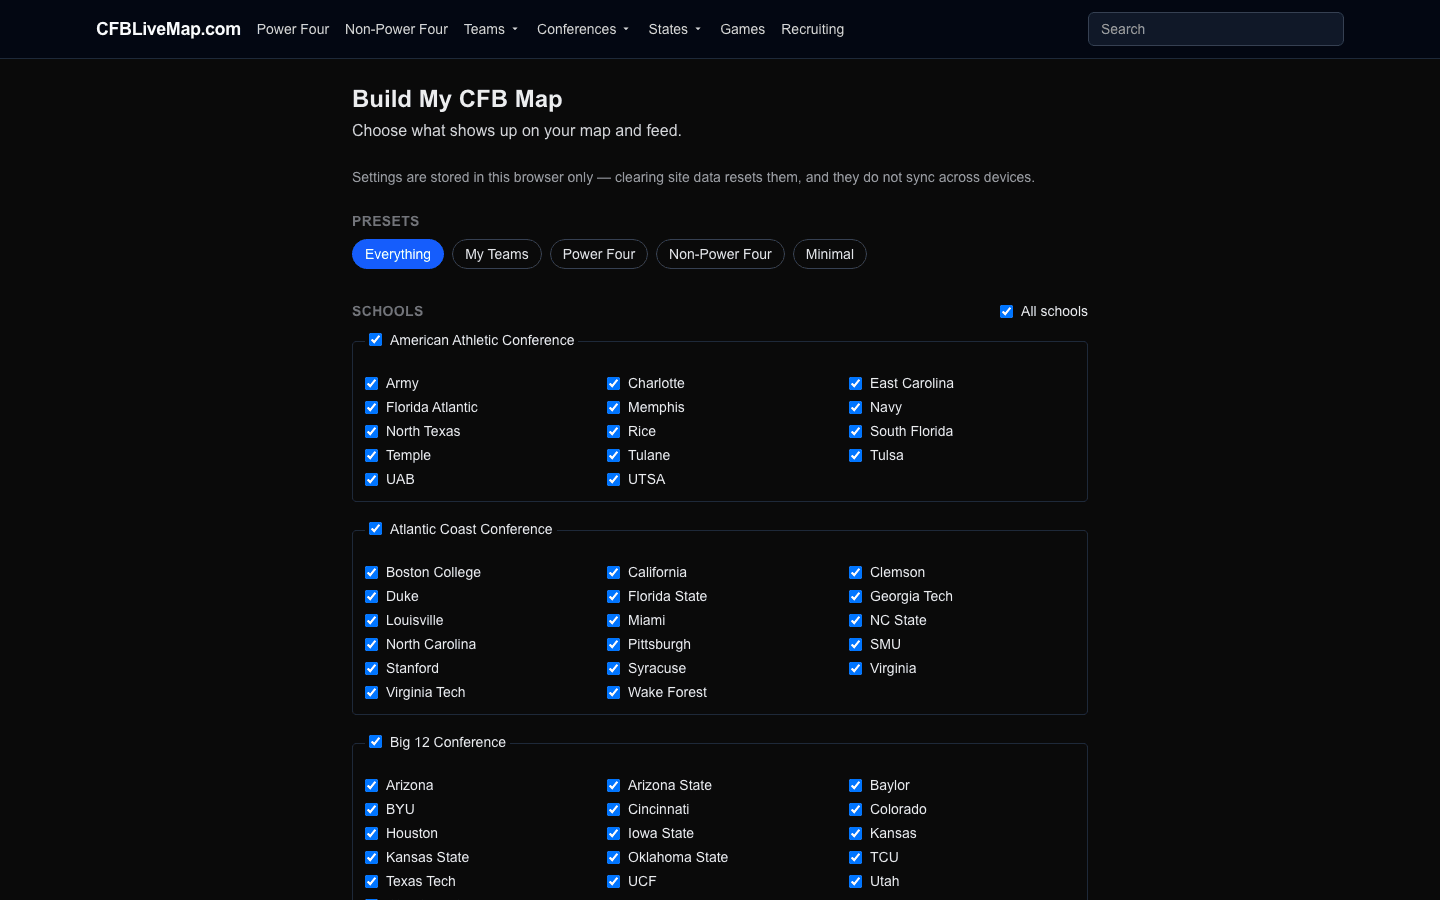Uncheck the Rice checkbox
The image size is (1440, 900).
pos(613,431)
